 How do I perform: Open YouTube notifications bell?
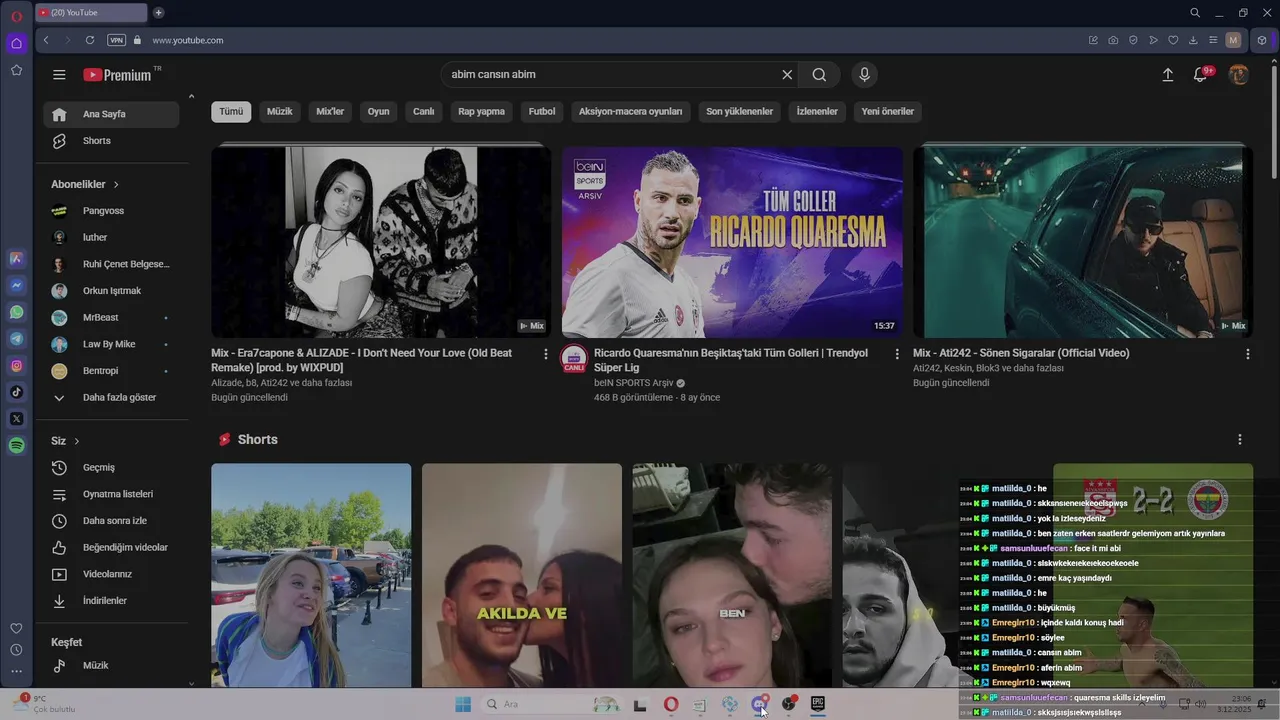(x=1201, y=75)
